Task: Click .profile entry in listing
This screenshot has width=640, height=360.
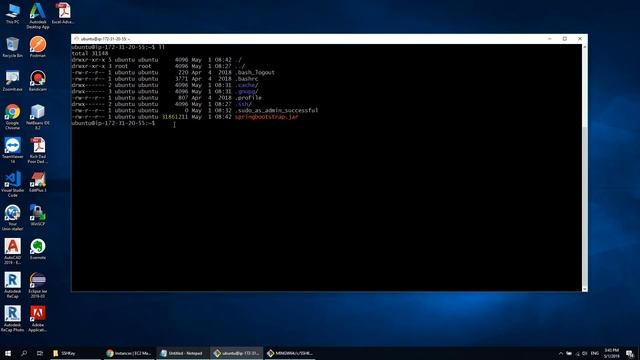Action: click(248, 98)
